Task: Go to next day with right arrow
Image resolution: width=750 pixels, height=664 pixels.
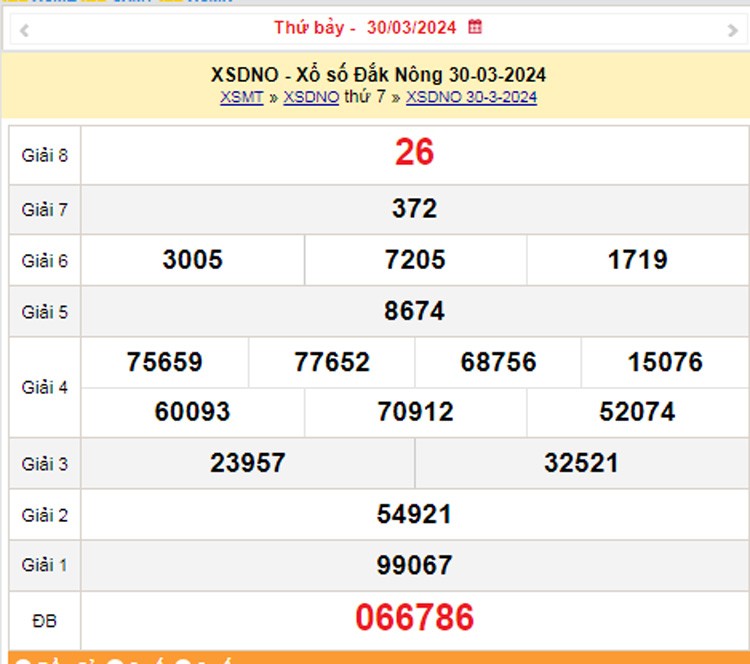Action: [732, 31]
